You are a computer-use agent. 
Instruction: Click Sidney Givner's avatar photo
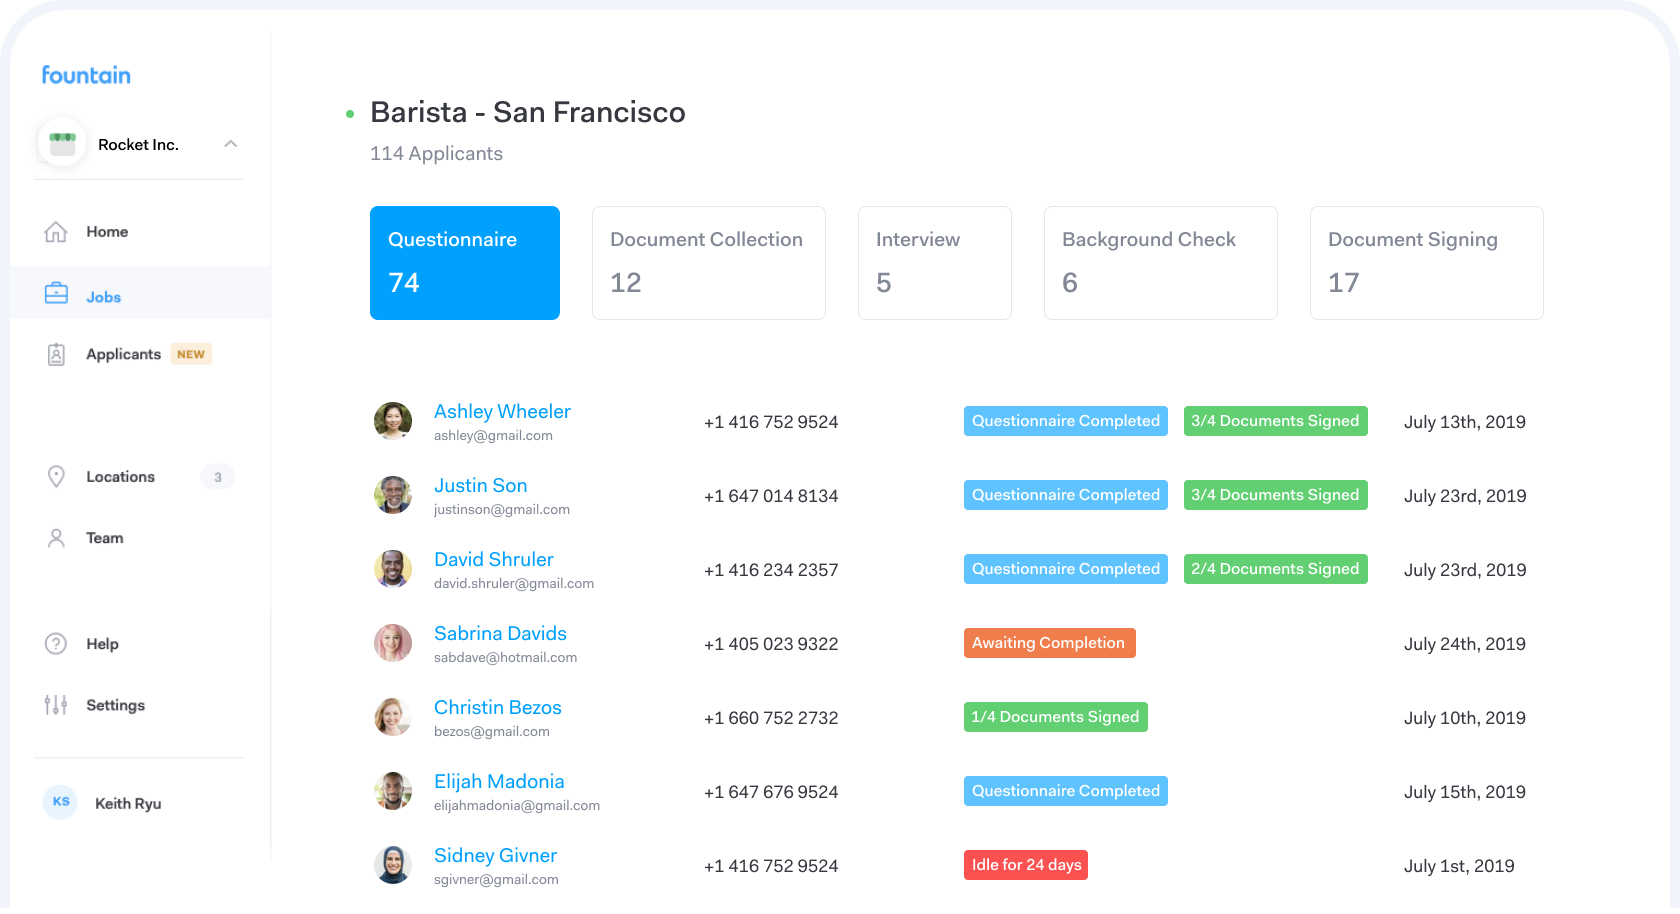(393, 865)
